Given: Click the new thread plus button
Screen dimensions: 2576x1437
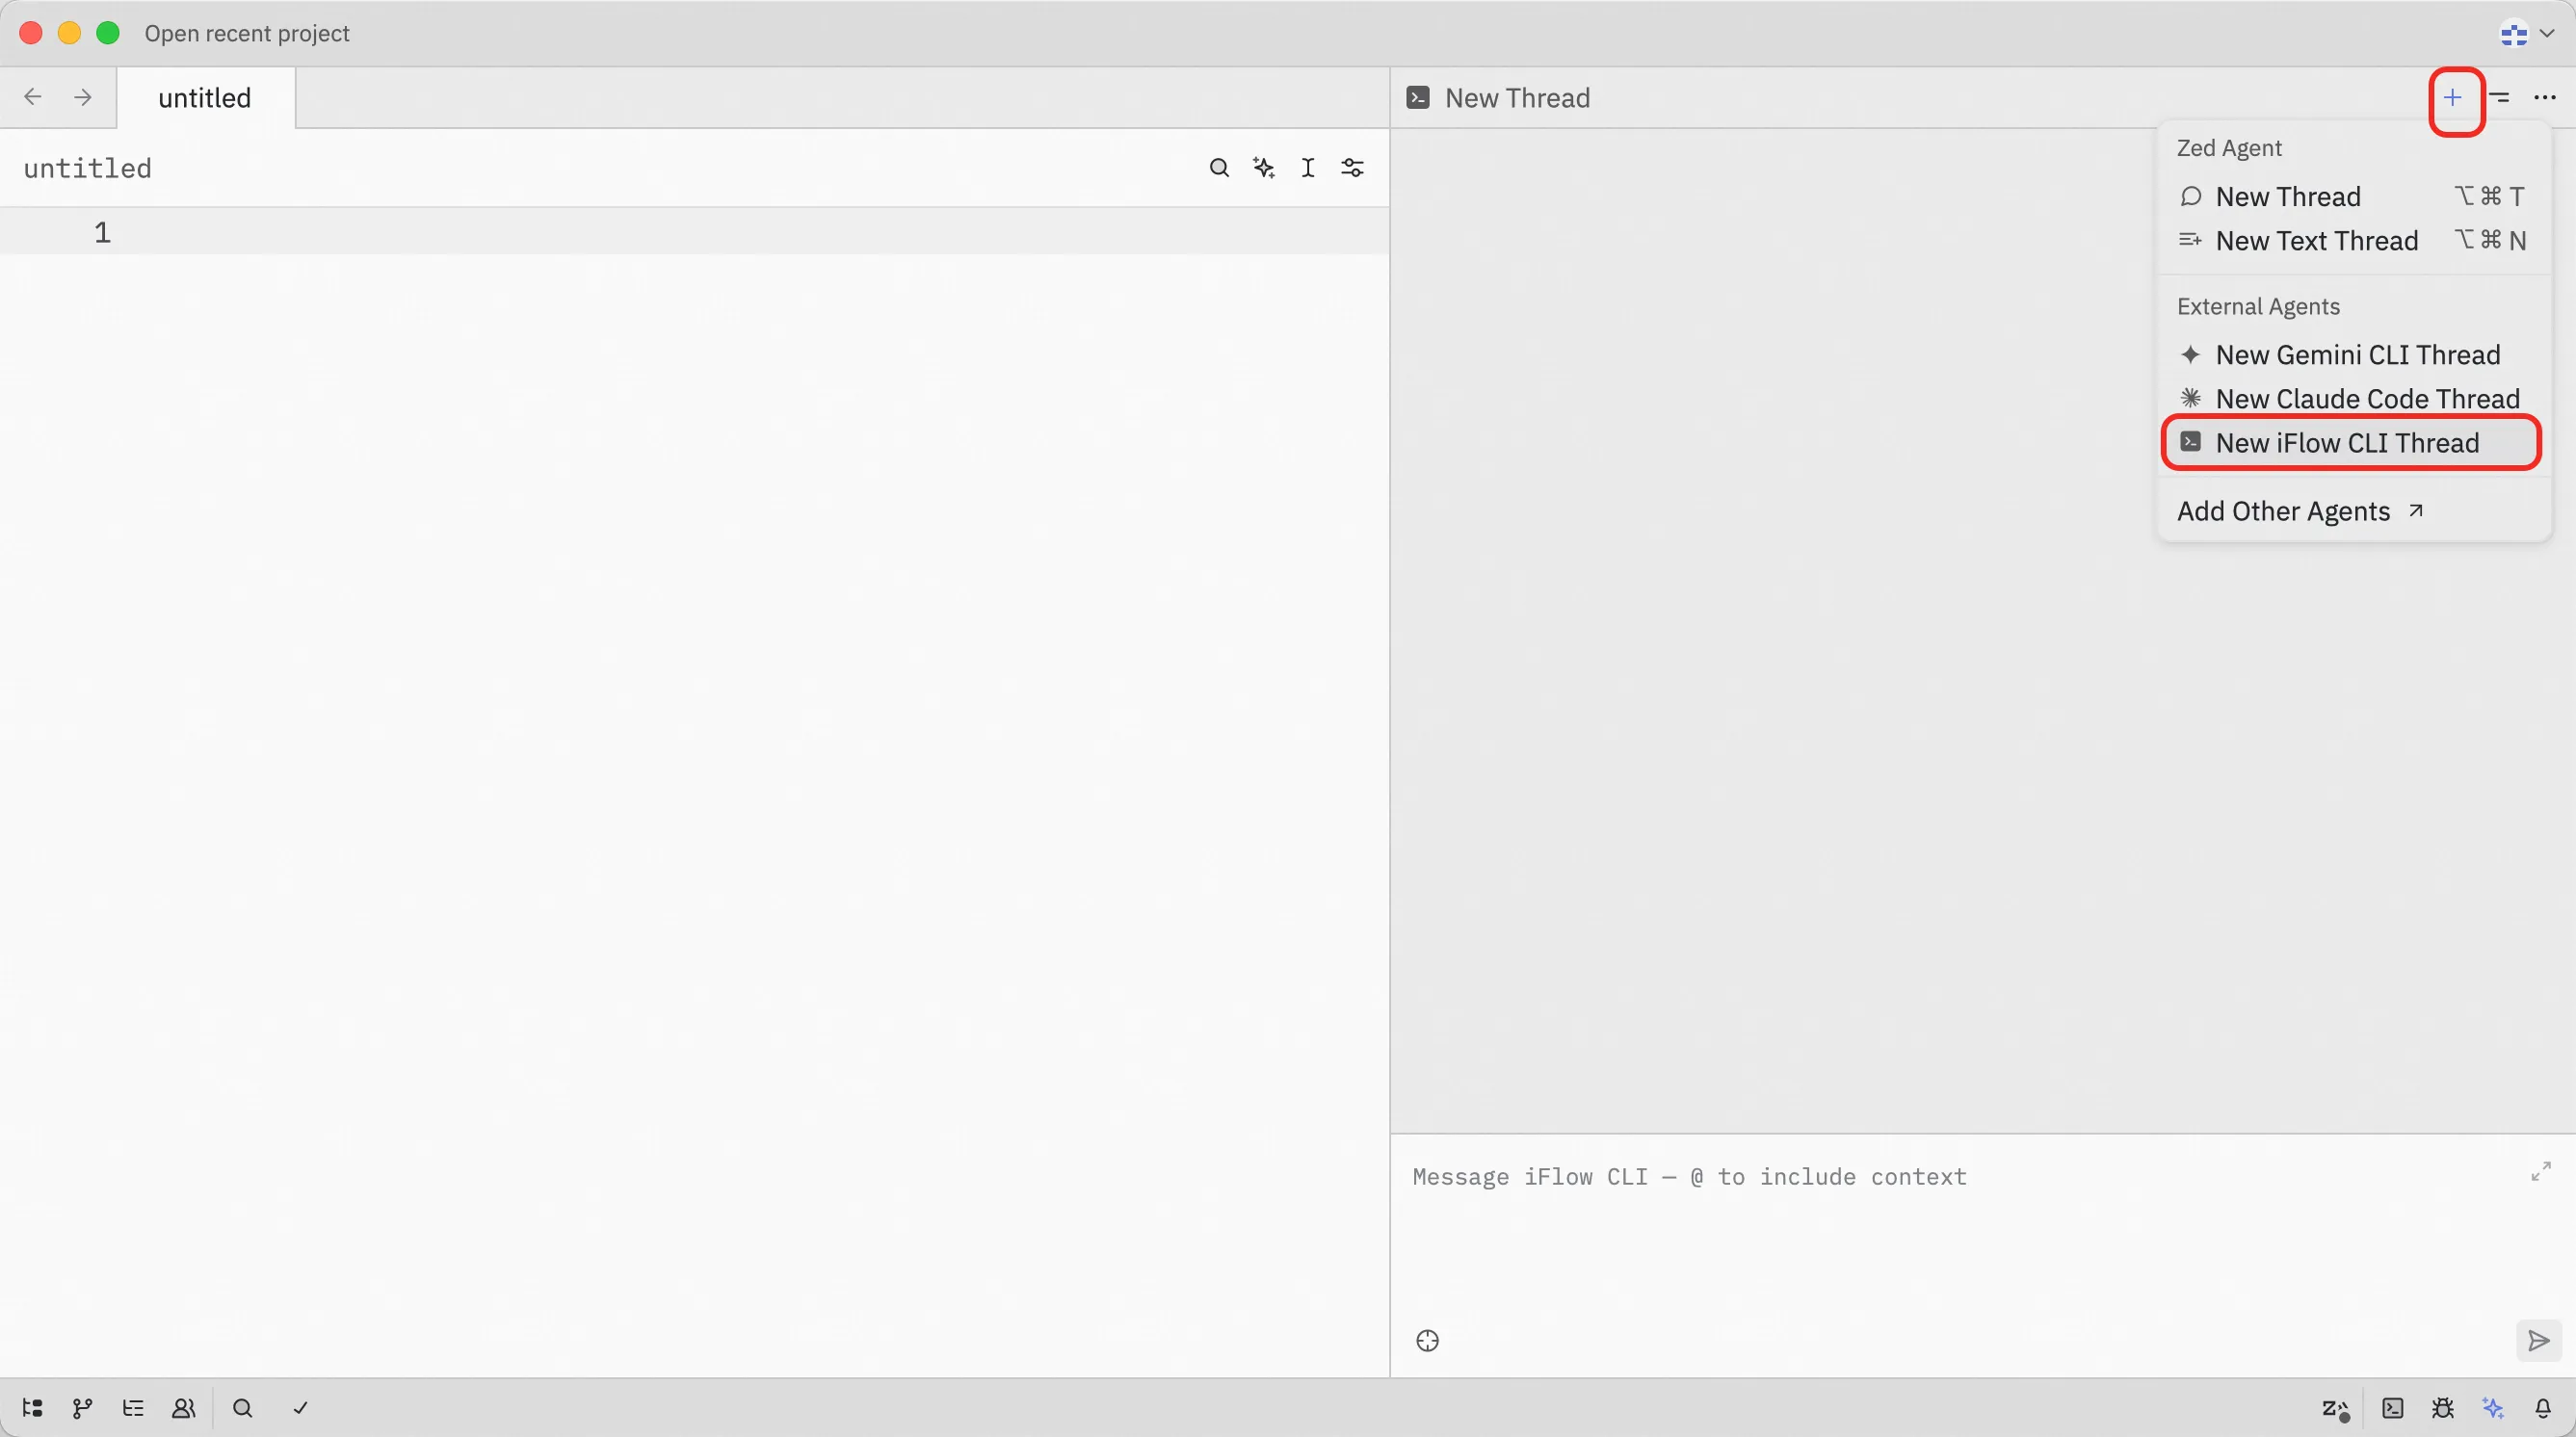Looking at the screenshot, I should point(2453,98).
